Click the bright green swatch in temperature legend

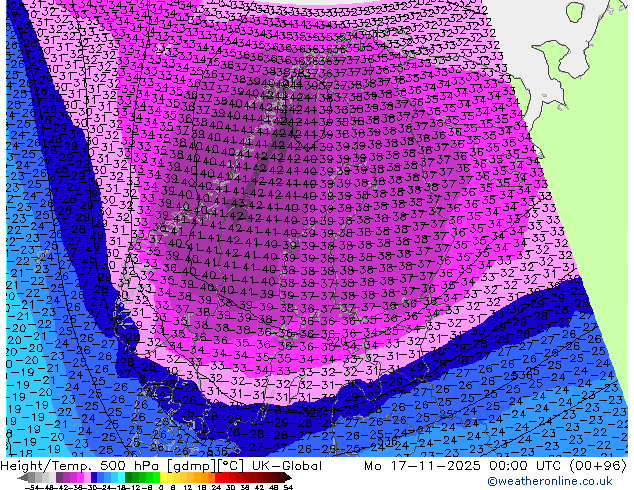156,477
